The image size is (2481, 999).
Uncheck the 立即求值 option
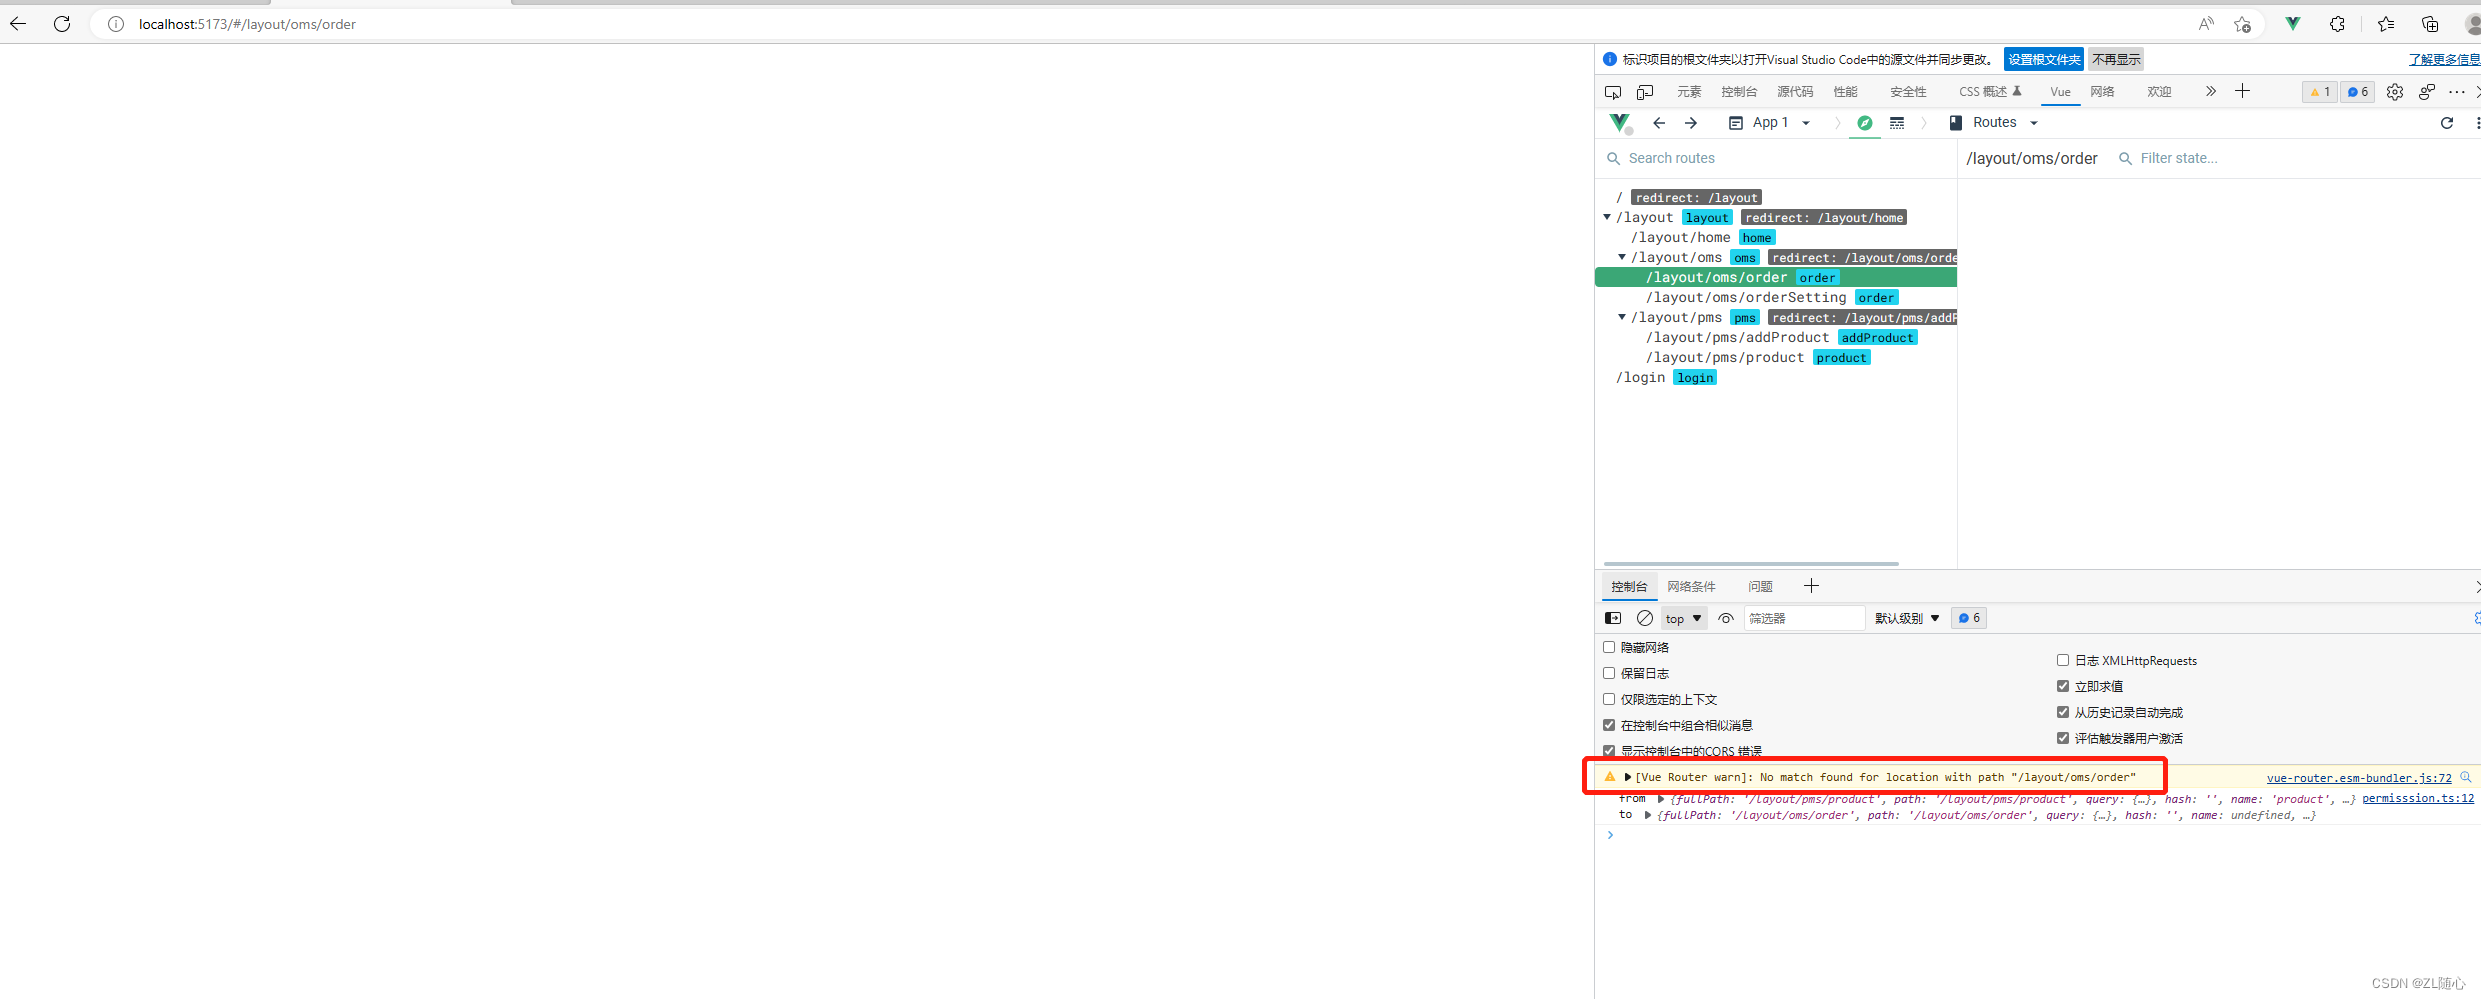click(2062, 686)
